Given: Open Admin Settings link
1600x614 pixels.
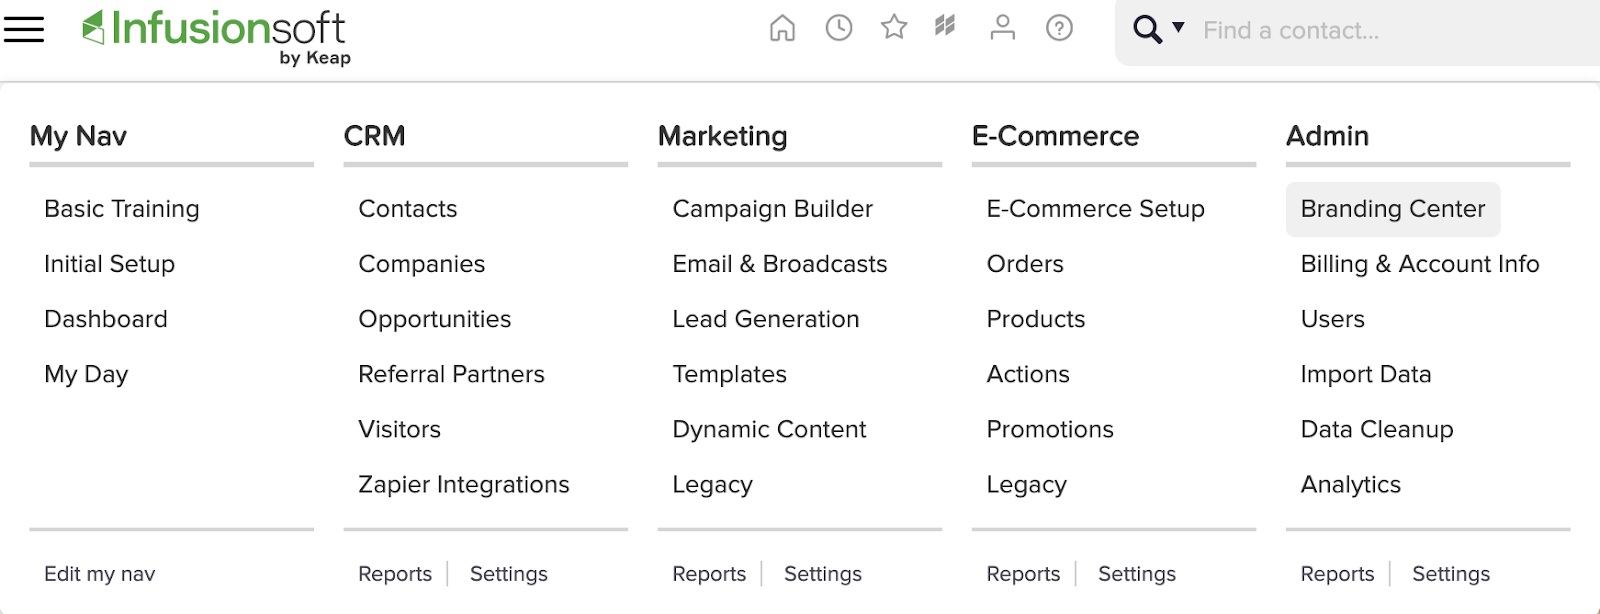Looking at the screenshot, I should pos(1451,574).
